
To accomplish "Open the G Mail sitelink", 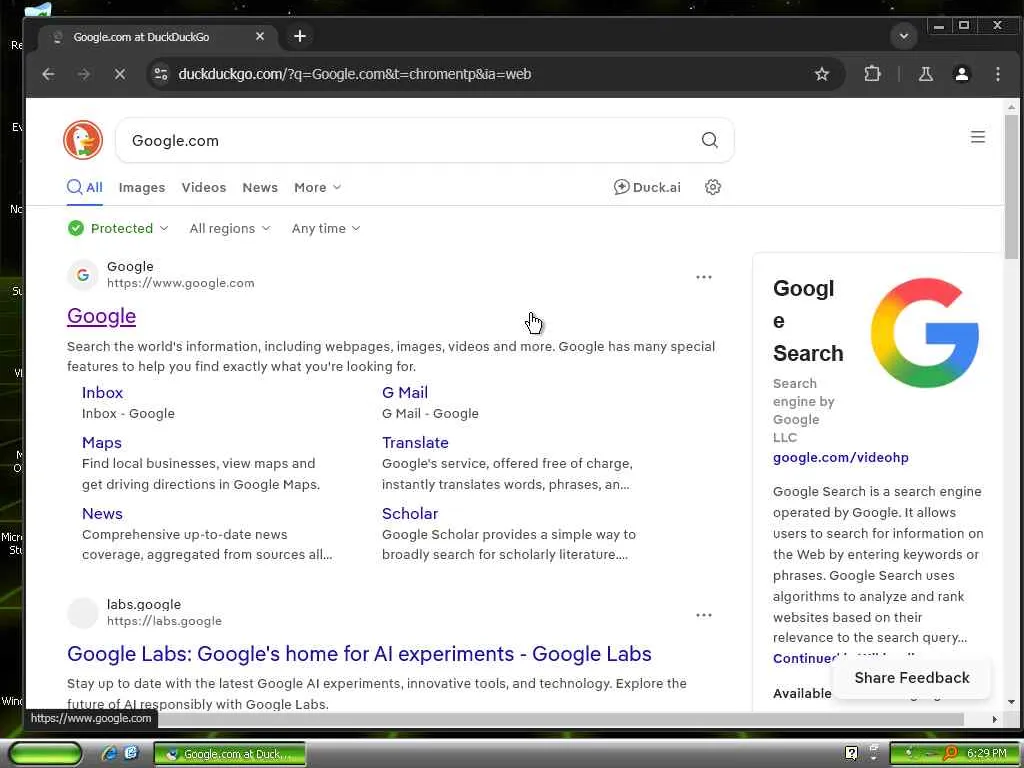I will coord(405,392).
